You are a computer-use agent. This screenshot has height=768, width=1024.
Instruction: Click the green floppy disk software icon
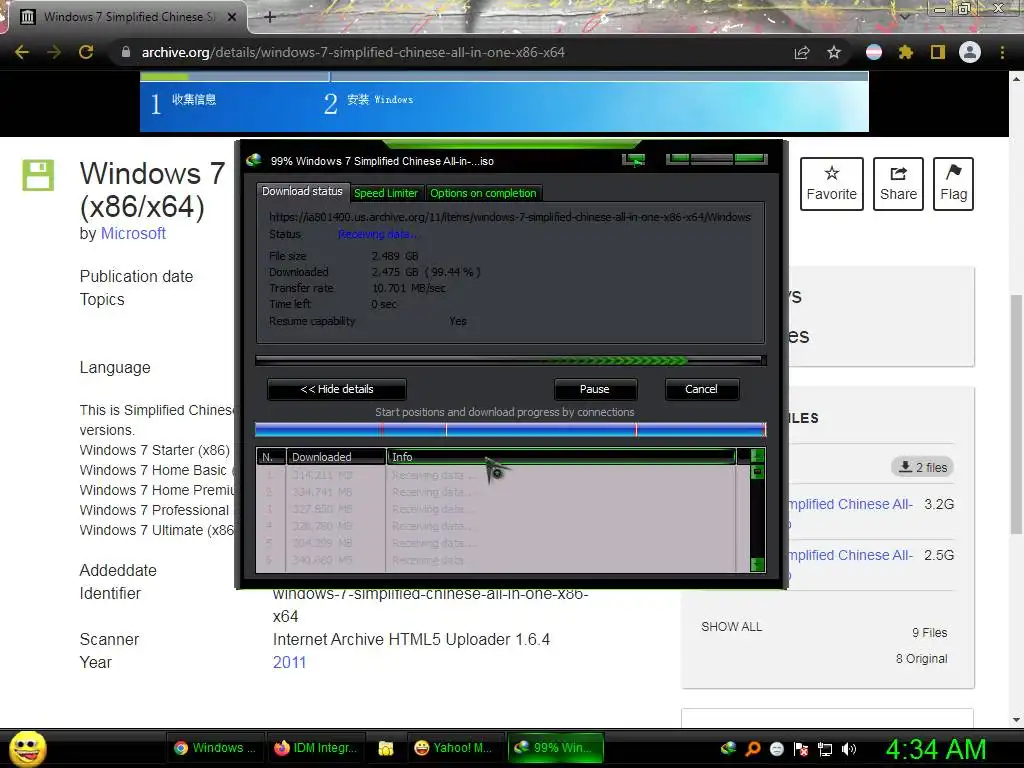[x=38, y=175]
